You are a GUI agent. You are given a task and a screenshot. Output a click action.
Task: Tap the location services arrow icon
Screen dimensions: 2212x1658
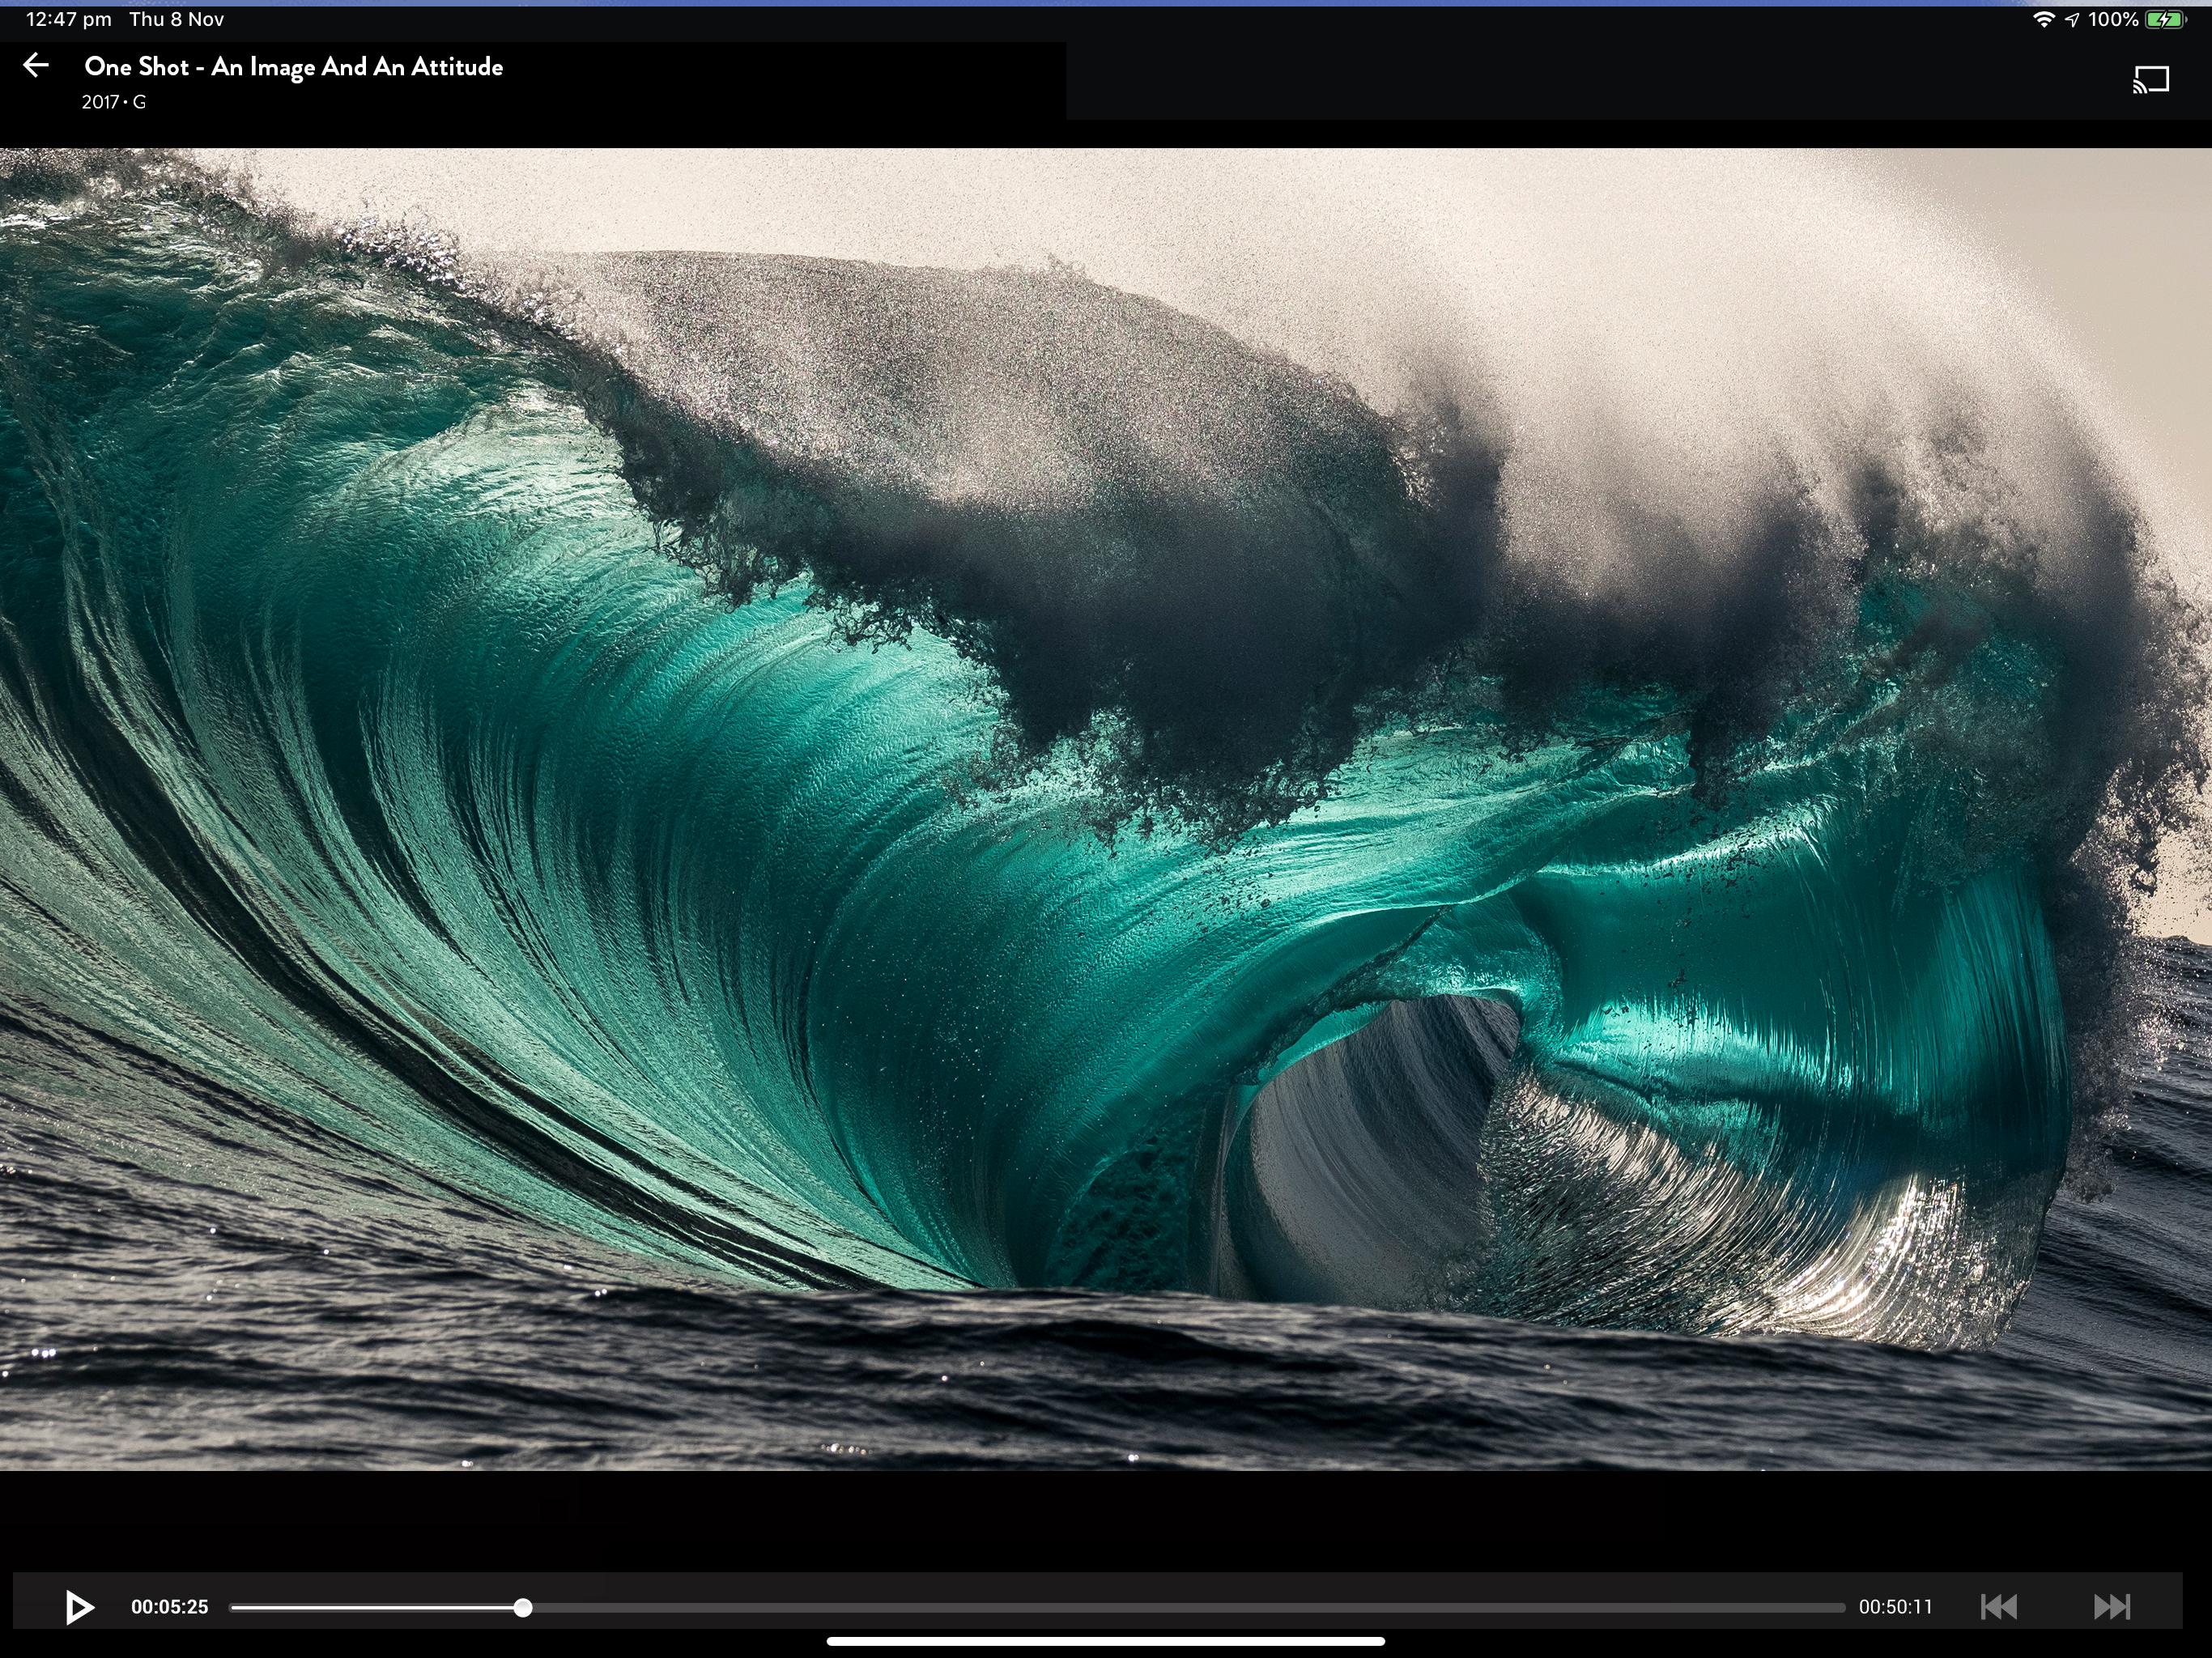[2071, 19]
